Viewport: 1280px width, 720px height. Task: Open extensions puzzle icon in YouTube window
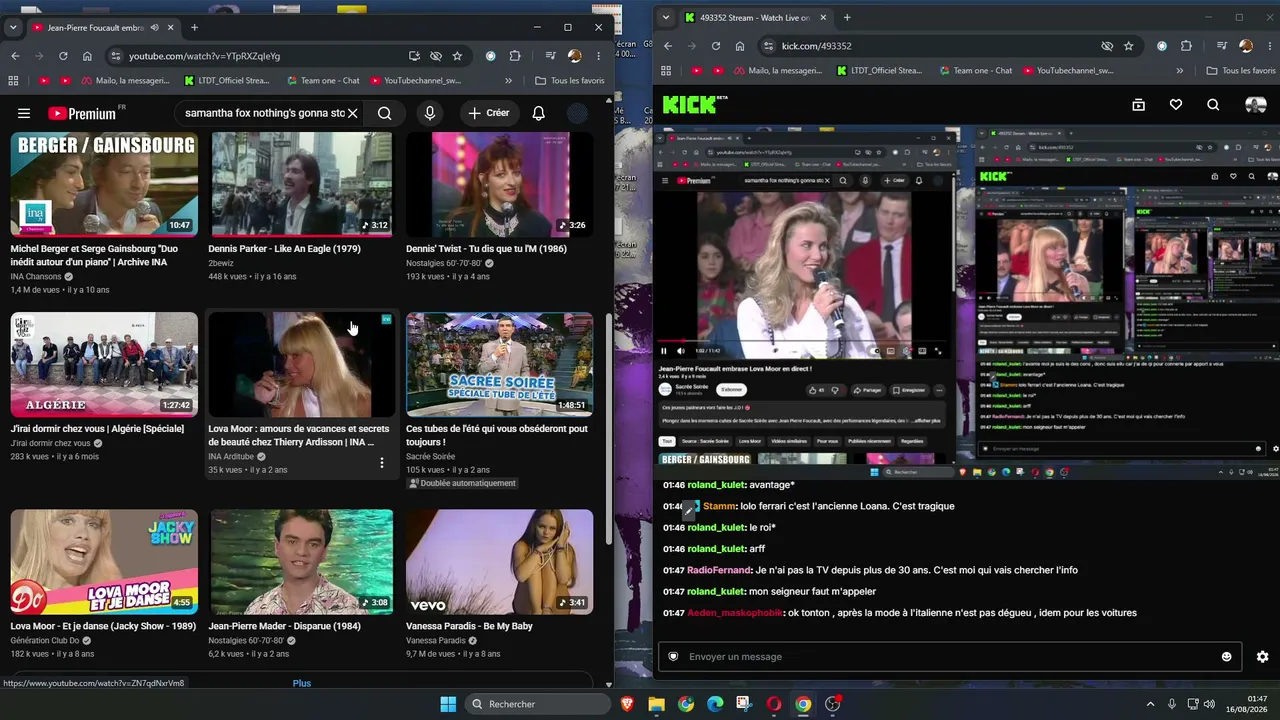click(x=515, y=56)
